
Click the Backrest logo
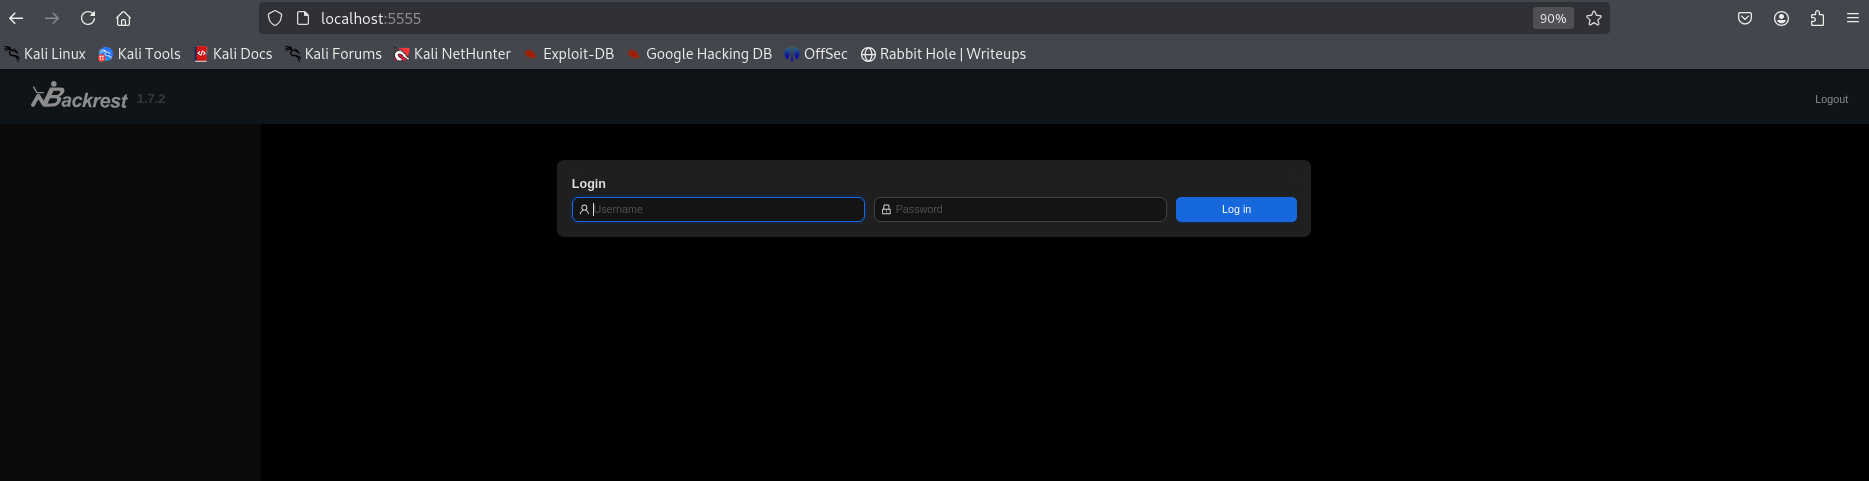[80, 97]
